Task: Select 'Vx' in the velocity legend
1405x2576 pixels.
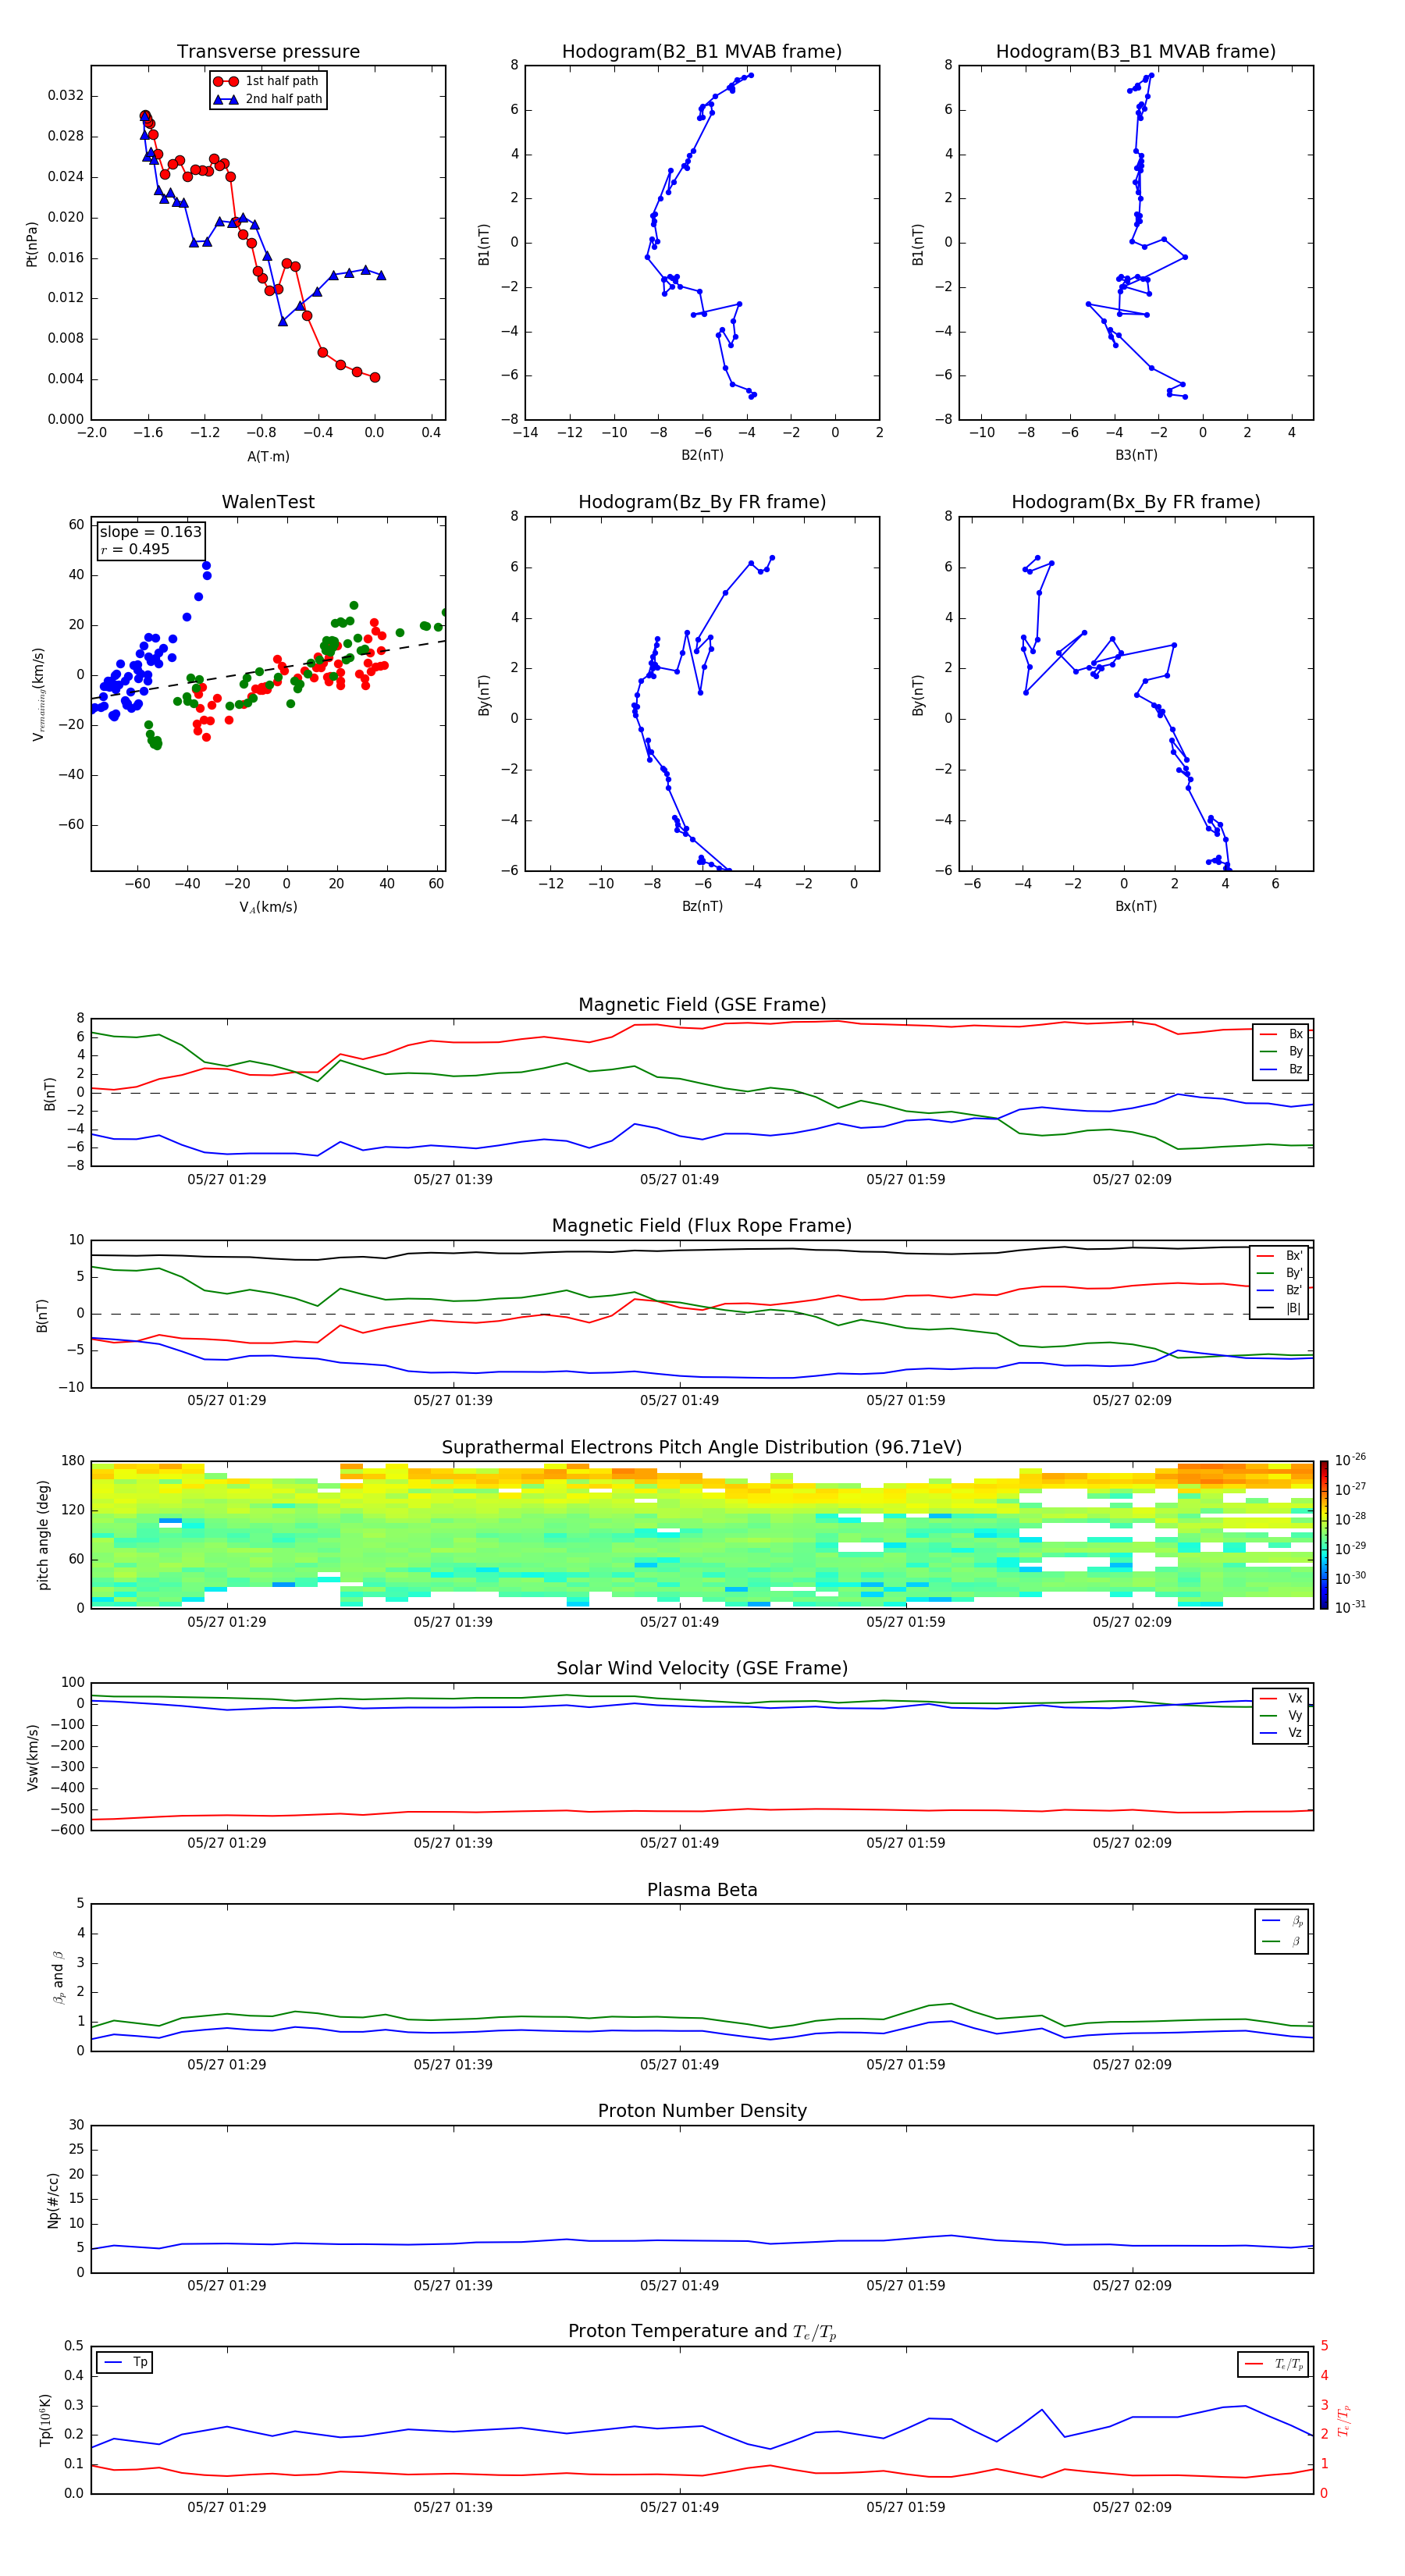Action: click(1281, 1698)
